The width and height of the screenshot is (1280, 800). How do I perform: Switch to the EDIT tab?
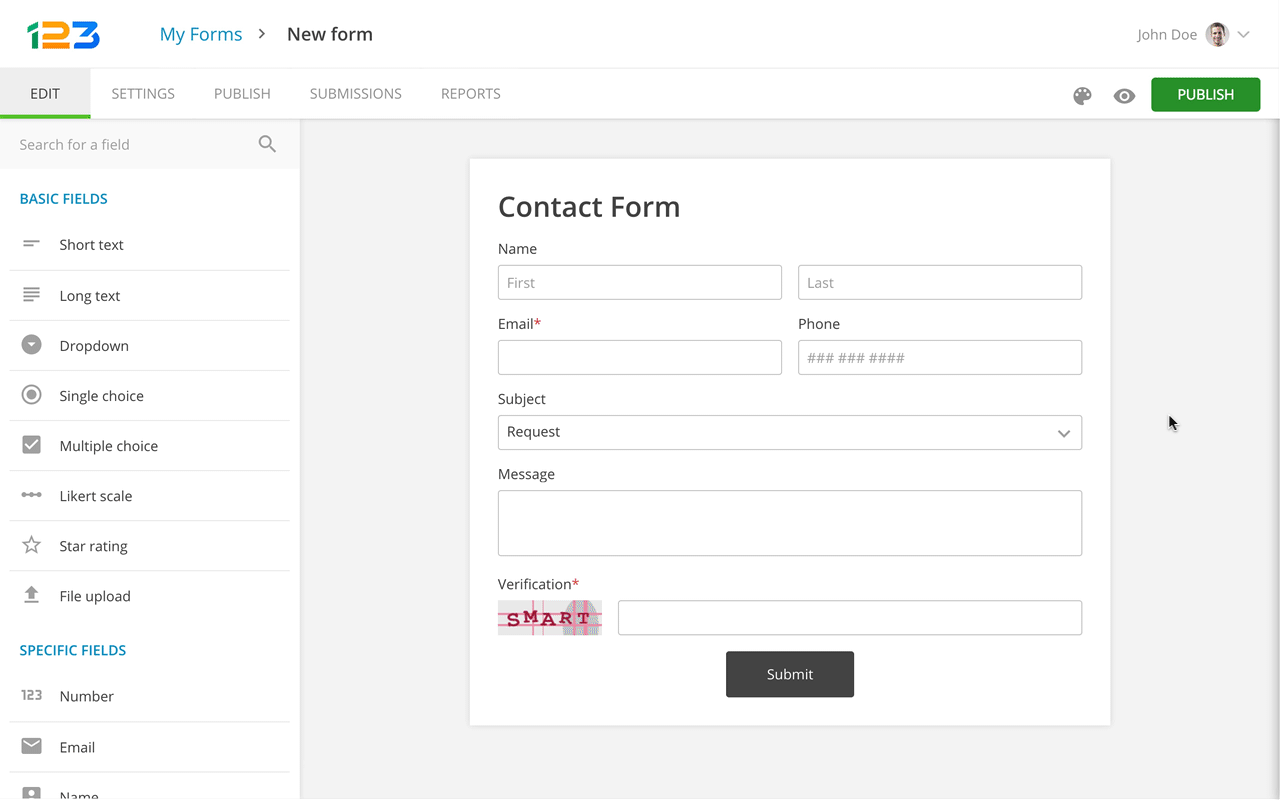pos(45,94)
